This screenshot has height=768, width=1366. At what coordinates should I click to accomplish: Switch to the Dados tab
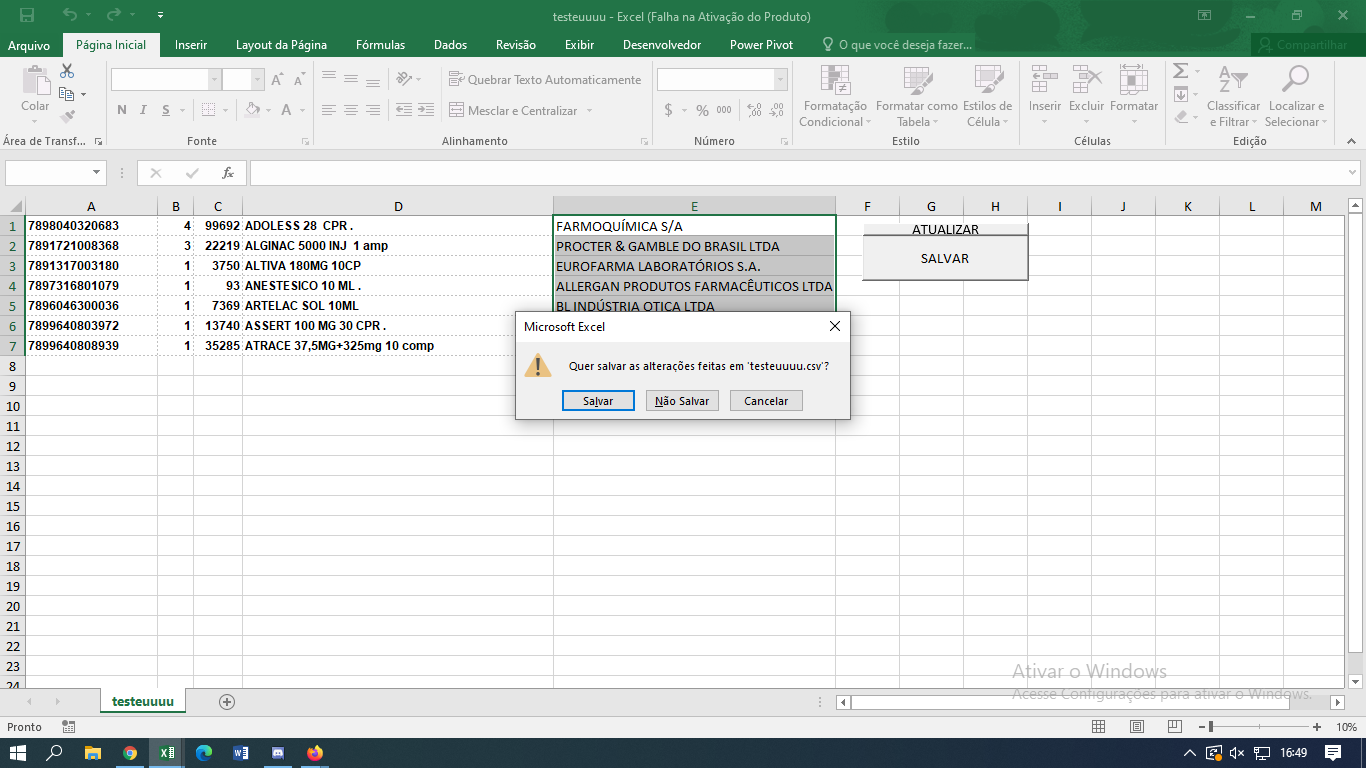coord(450,45)
